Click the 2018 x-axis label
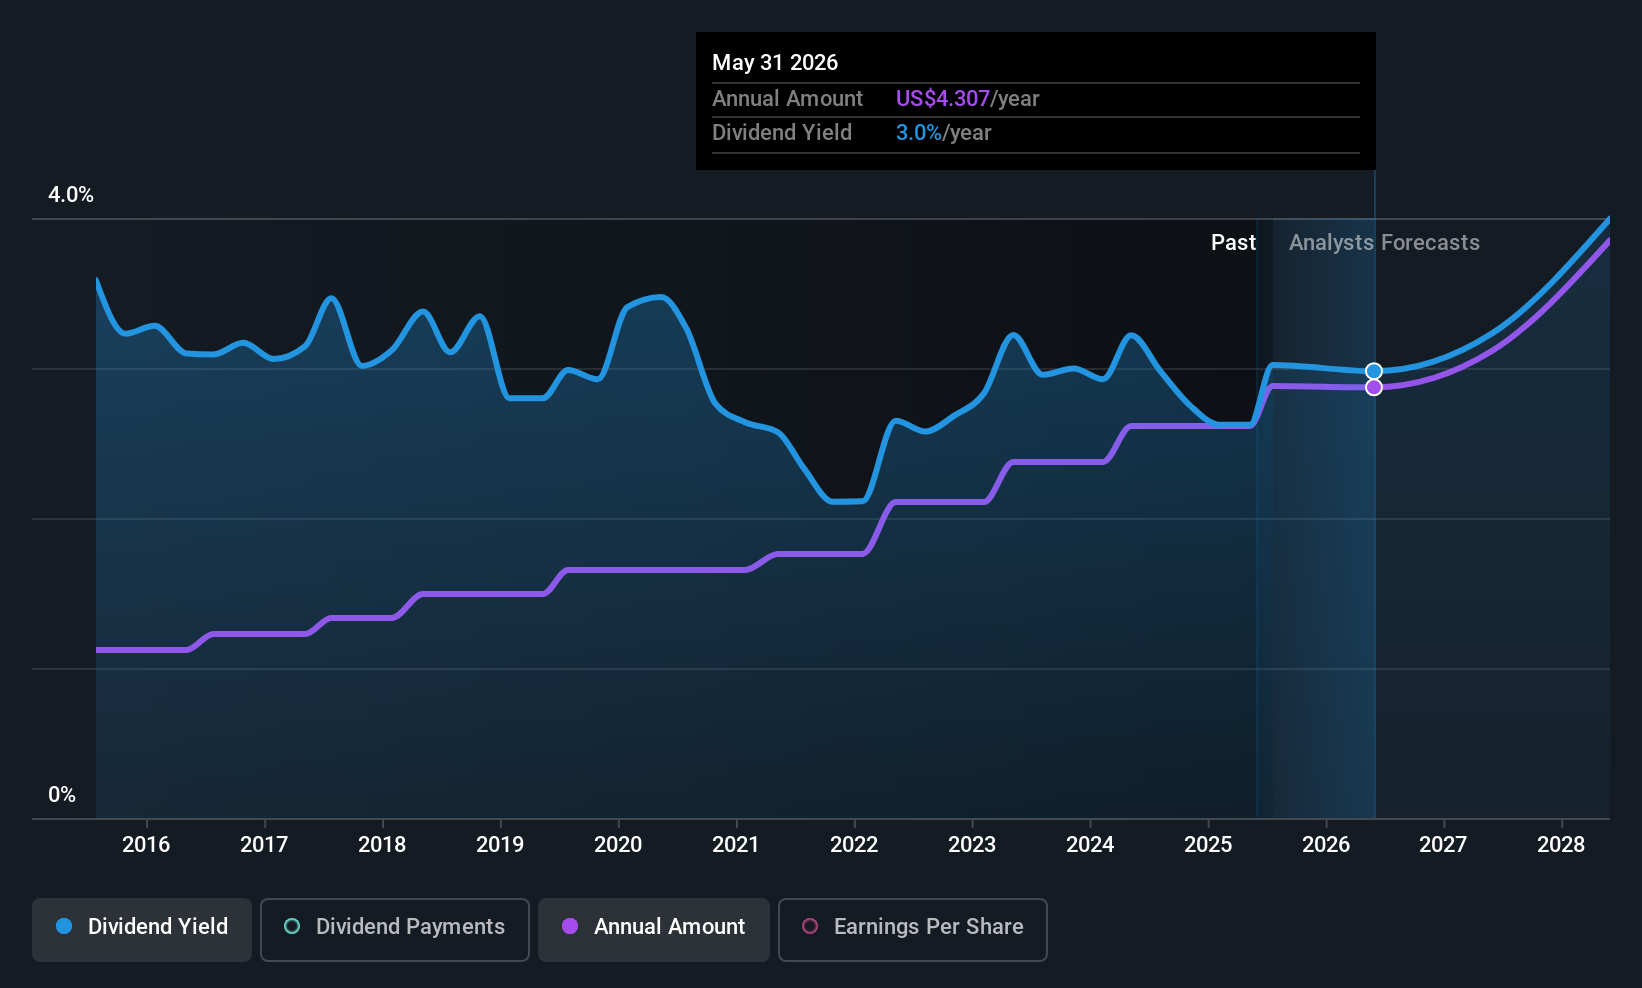 pyautogui.click(x=382, y=845)
